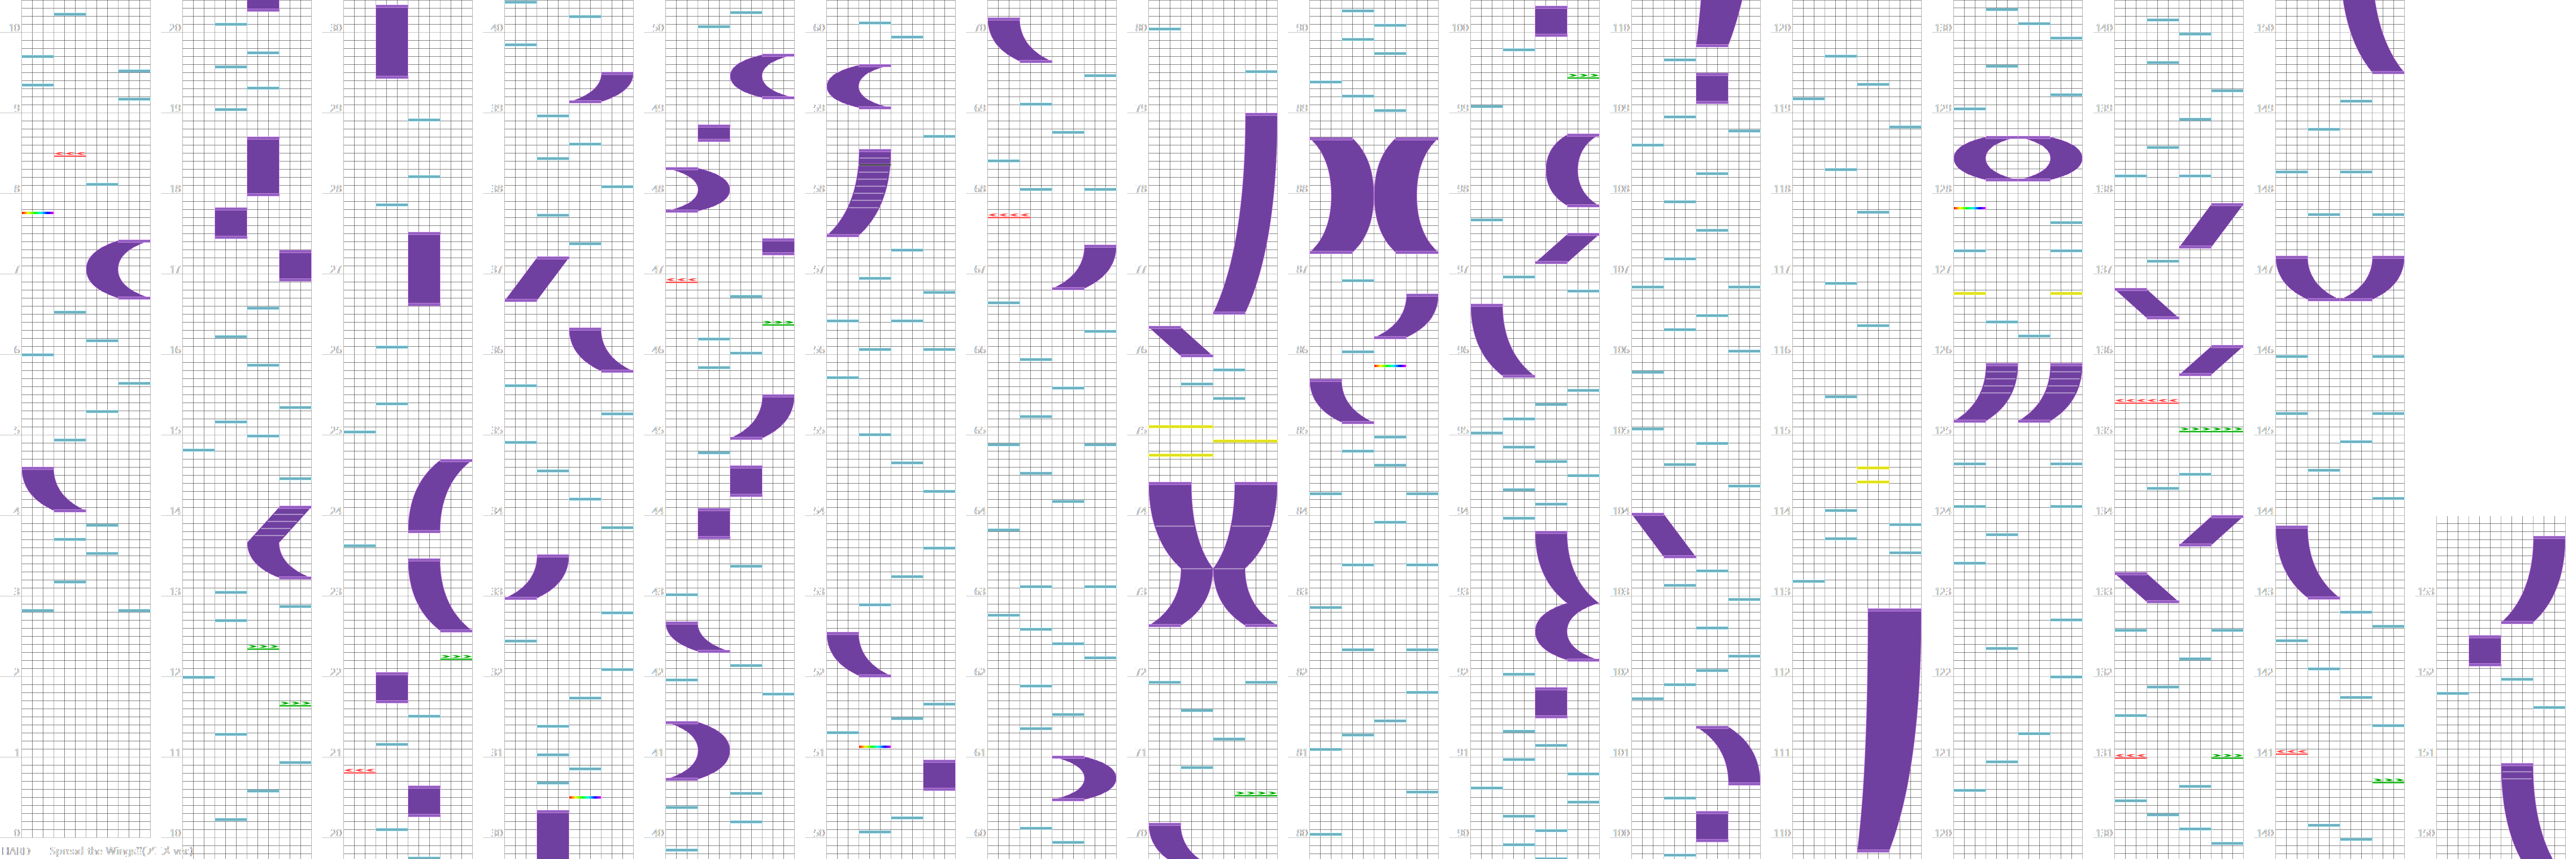Click the rainbow note in measure 30
This screenshot has height=859, width=2576.
(x=585, y=797)
